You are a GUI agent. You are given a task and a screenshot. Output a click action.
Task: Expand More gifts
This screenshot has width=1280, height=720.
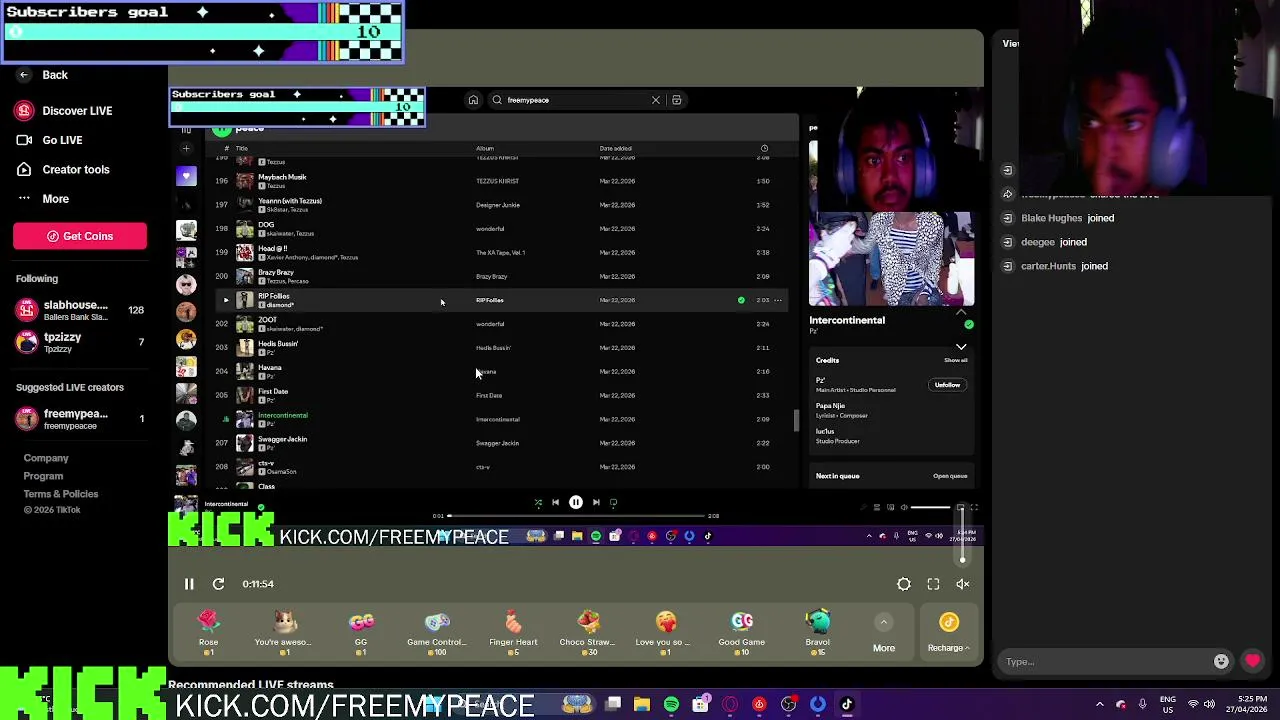[884, 634]
